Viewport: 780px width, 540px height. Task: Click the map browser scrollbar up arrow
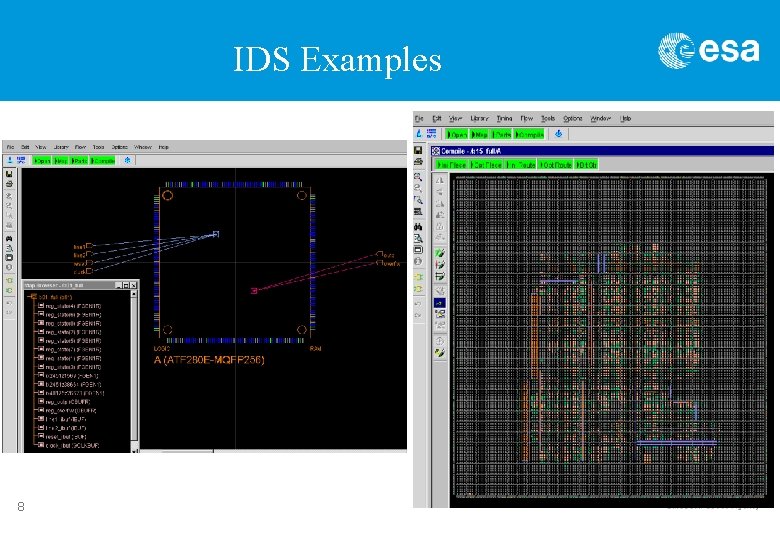click(x=134, y=294)
